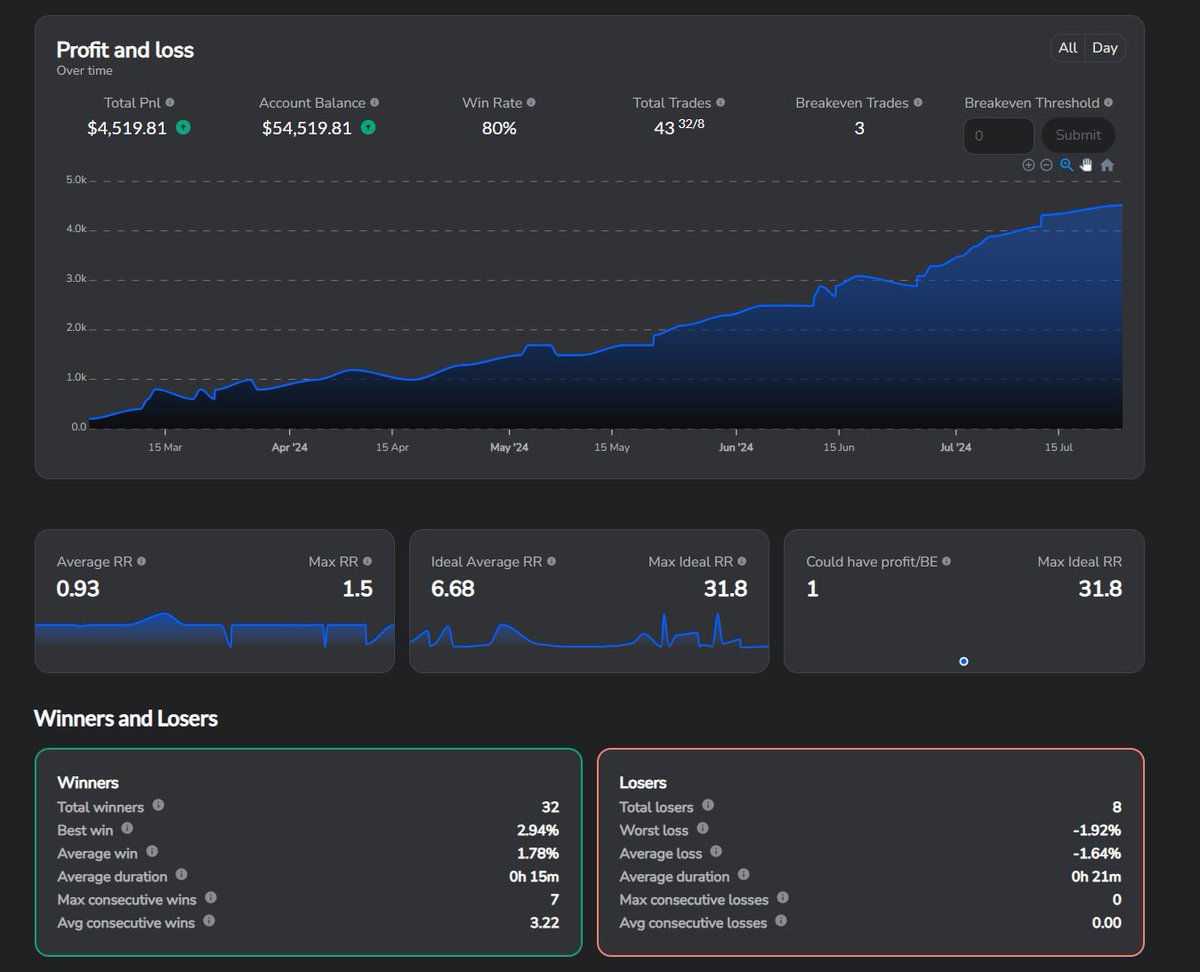Show info for Avg consecutive losses

781,920
